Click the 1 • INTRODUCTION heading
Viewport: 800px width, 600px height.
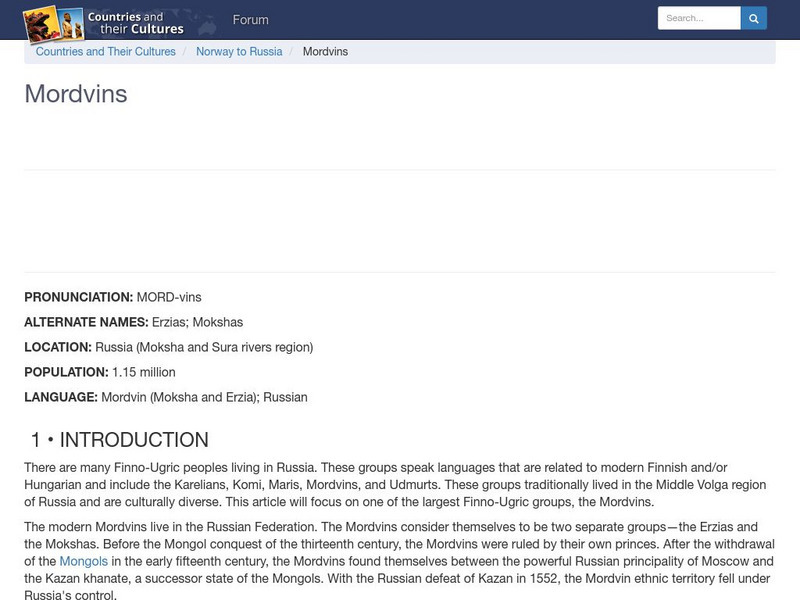[120, 440]
